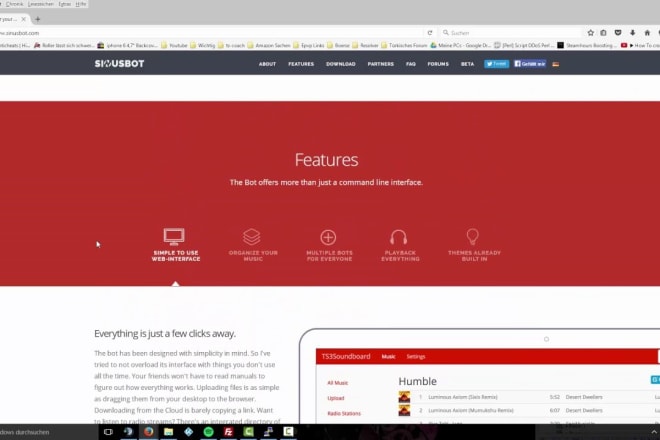Focus the sinusbot.com address bar
Image resolution: width=660 pixels, height=440 pixels.
click(210, 33)
